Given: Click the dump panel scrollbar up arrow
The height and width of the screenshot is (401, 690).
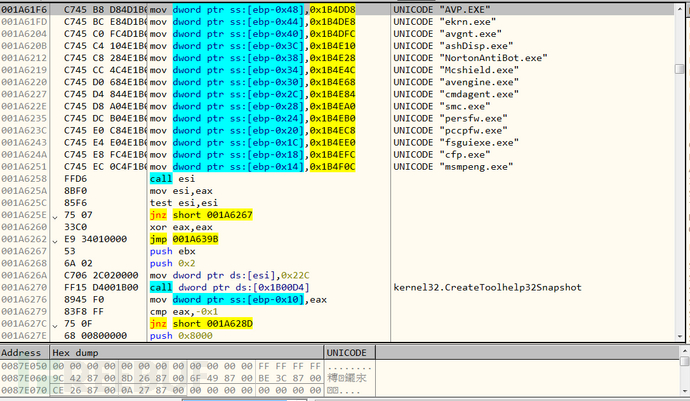Looking at the screenshot, I should click(x=685, y=351).
